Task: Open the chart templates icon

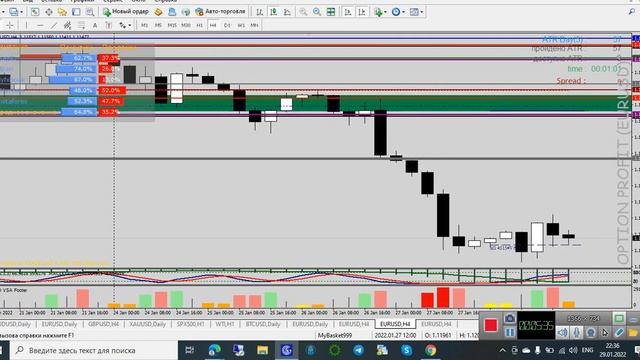Action: [414, 12]
